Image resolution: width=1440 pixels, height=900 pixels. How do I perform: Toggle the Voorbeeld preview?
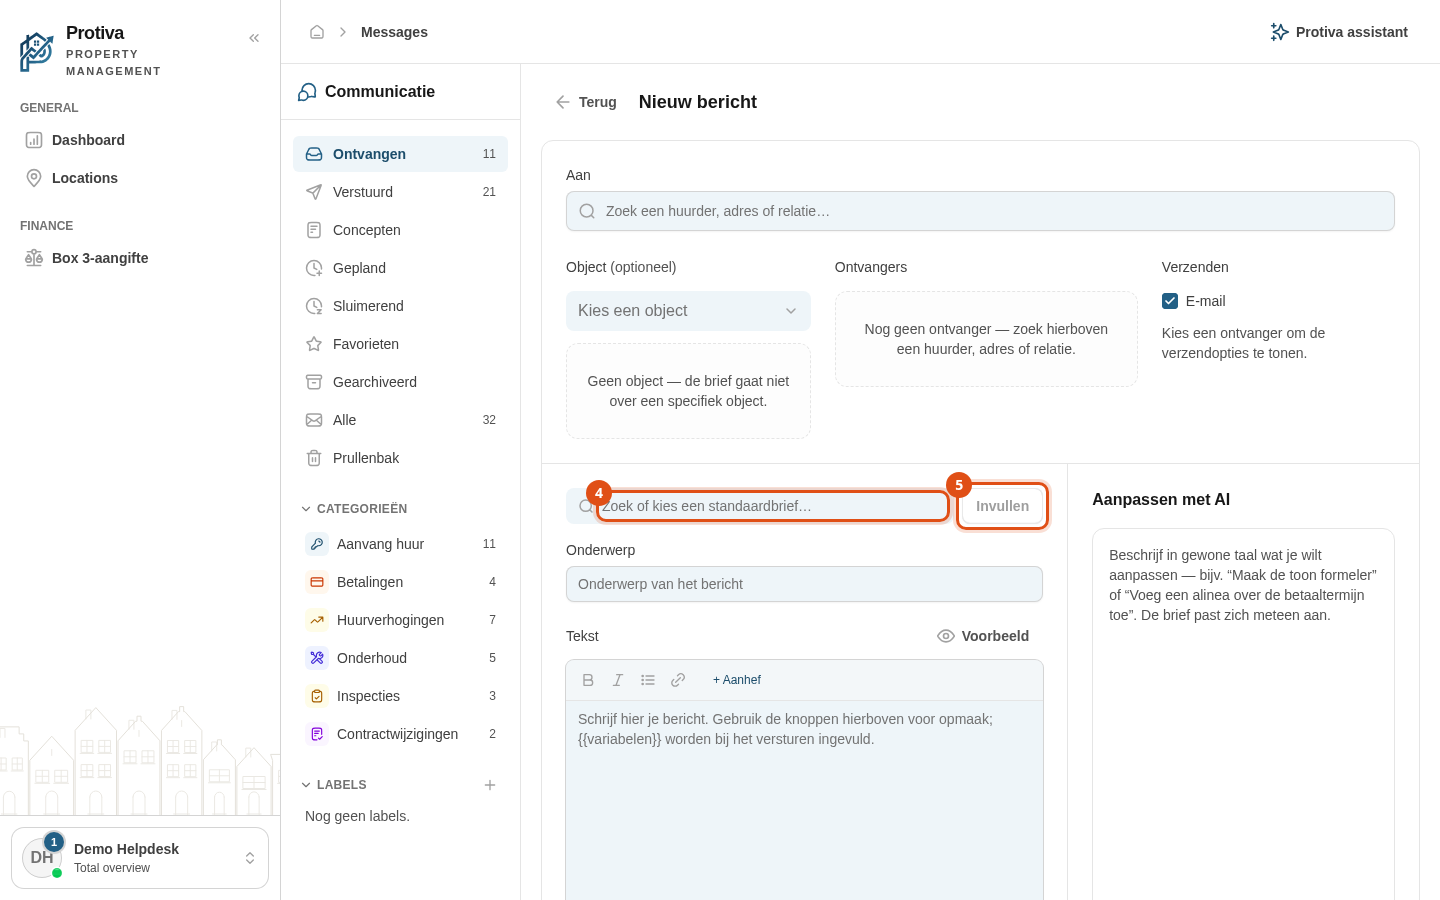click(983, 636)
